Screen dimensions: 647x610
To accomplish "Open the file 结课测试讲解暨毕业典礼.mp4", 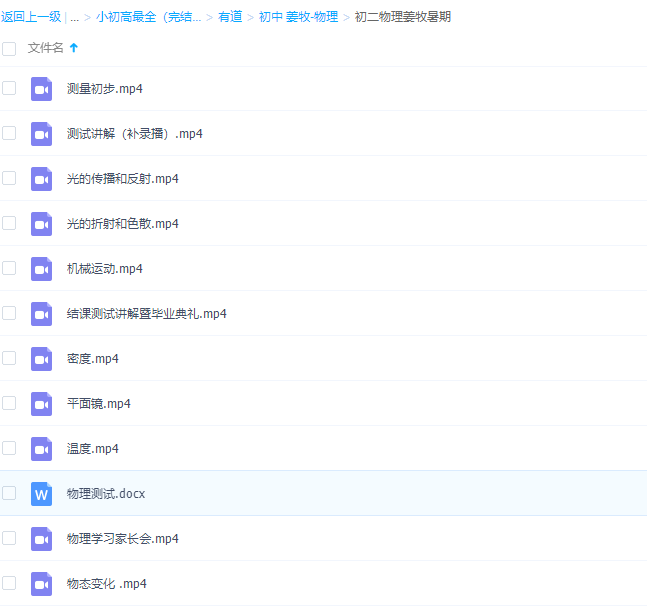I will [146, 314].
